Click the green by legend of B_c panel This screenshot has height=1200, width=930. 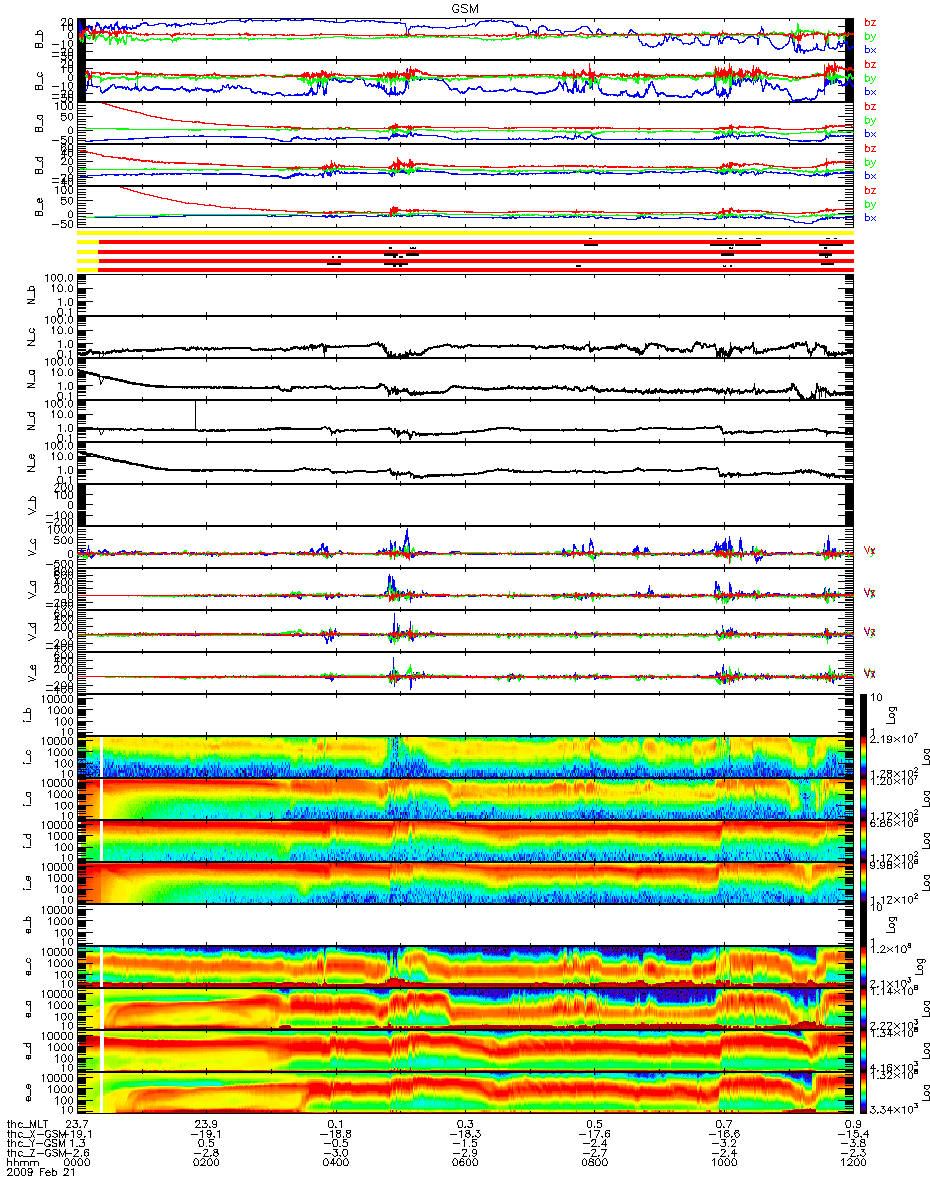(870, 78)
